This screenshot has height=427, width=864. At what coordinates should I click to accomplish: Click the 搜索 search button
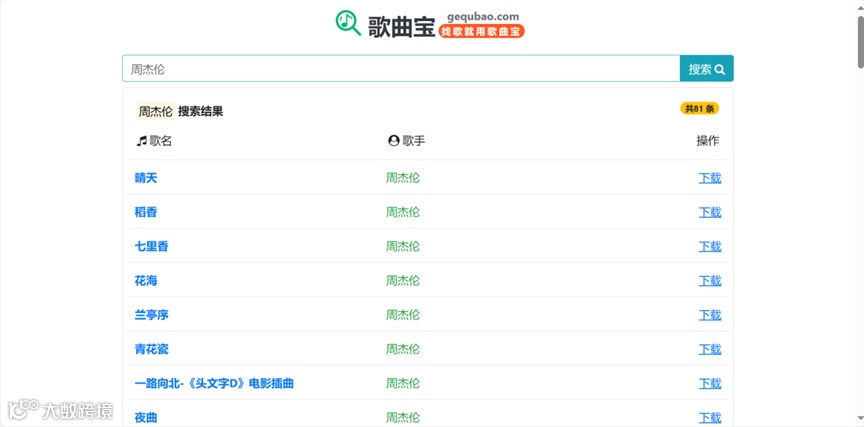706,69
